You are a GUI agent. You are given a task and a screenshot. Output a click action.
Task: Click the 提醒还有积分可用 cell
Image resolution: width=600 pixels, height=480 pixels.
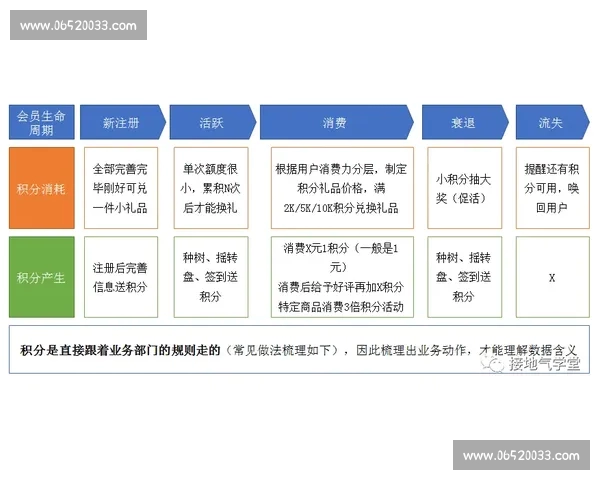pyautogui.click(x=553, y=188)
